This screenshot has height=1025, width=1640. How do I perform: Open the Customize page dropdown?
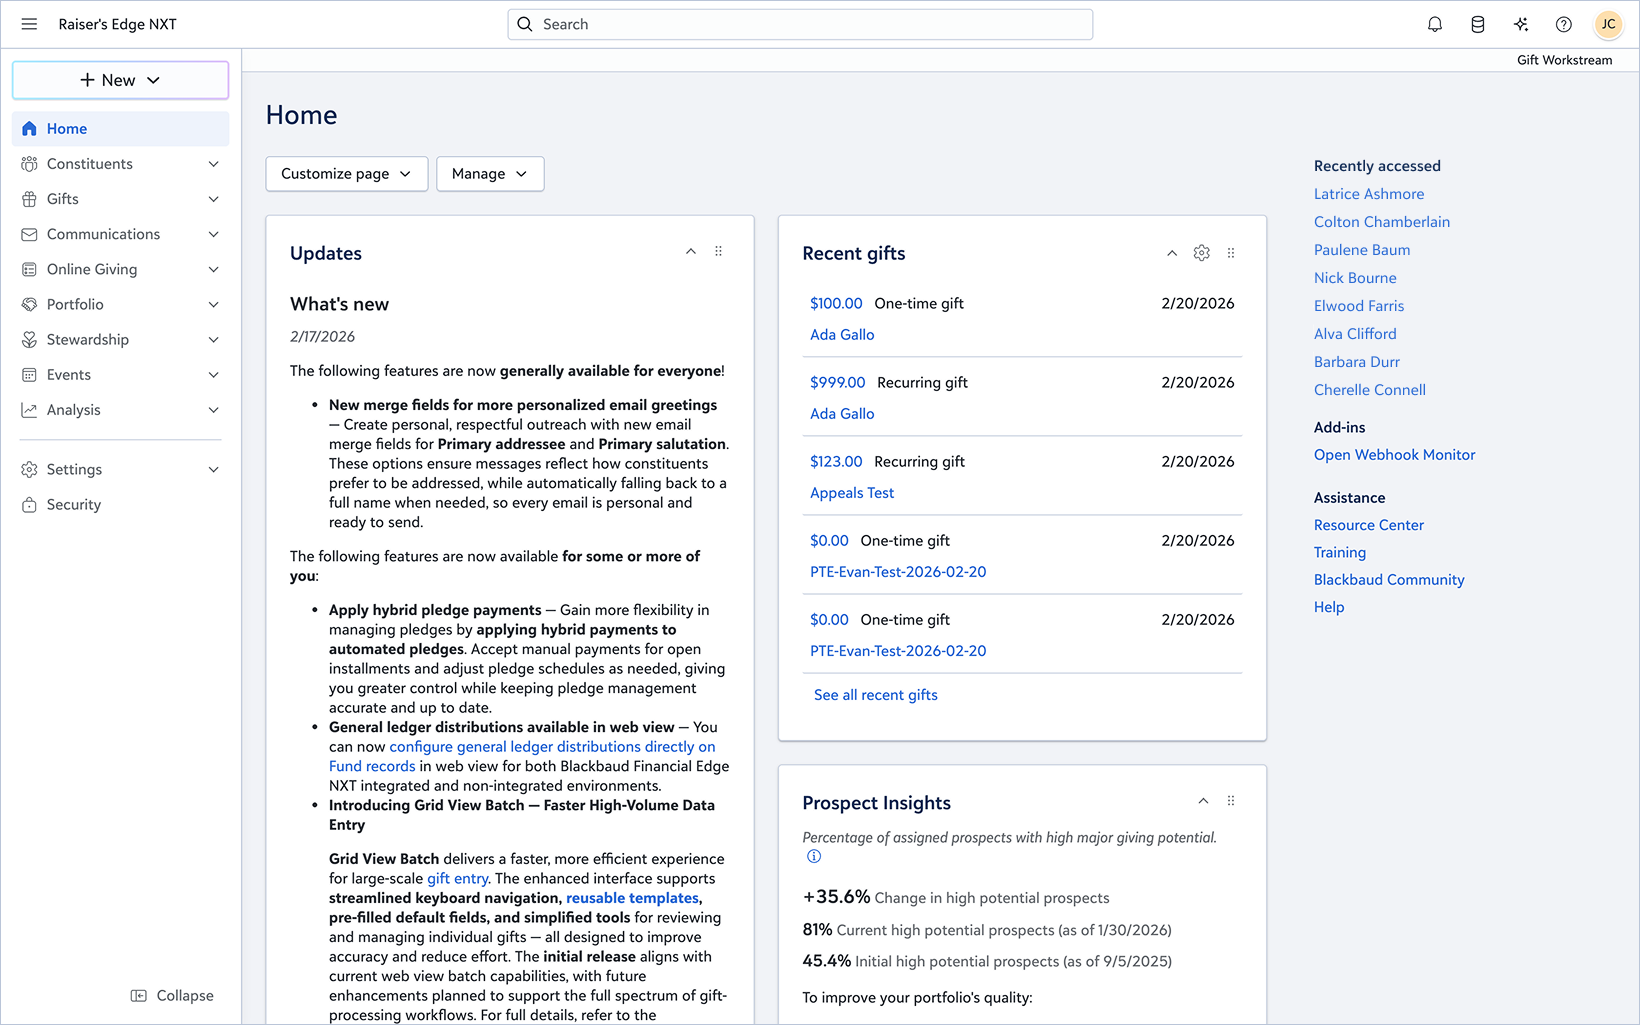(x=347, y=174)
